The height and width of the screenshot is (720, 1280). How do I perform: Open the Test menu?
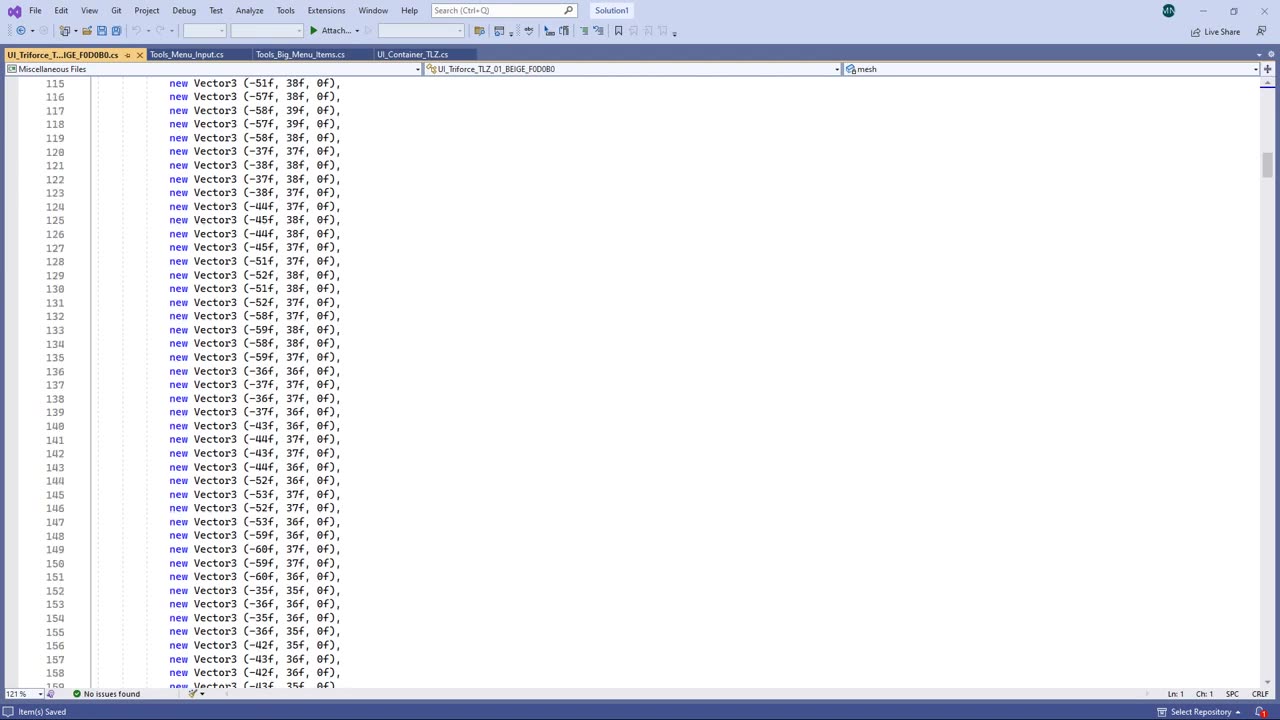pos(216,11)
